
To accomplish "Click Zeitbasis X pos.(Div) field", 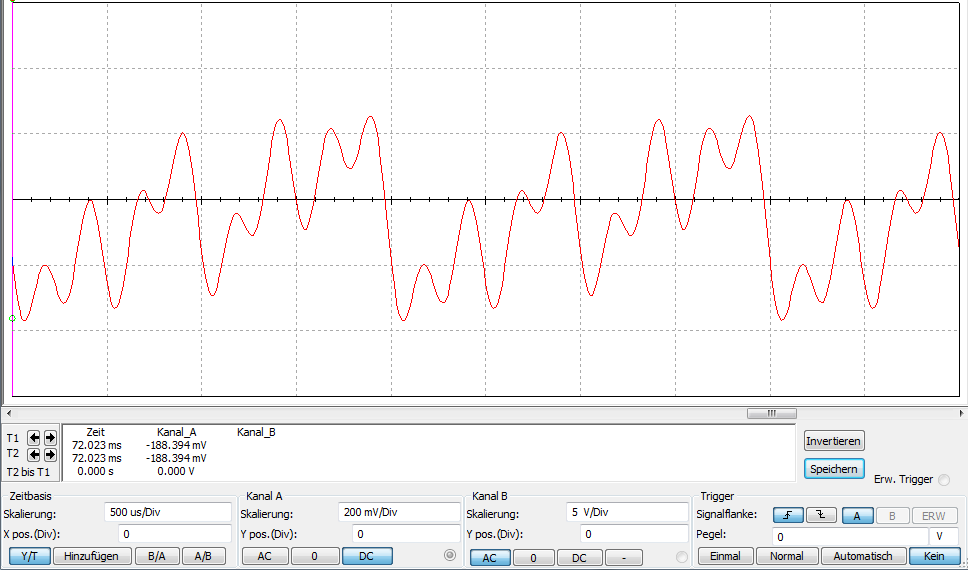I will [x=175, y=534].
